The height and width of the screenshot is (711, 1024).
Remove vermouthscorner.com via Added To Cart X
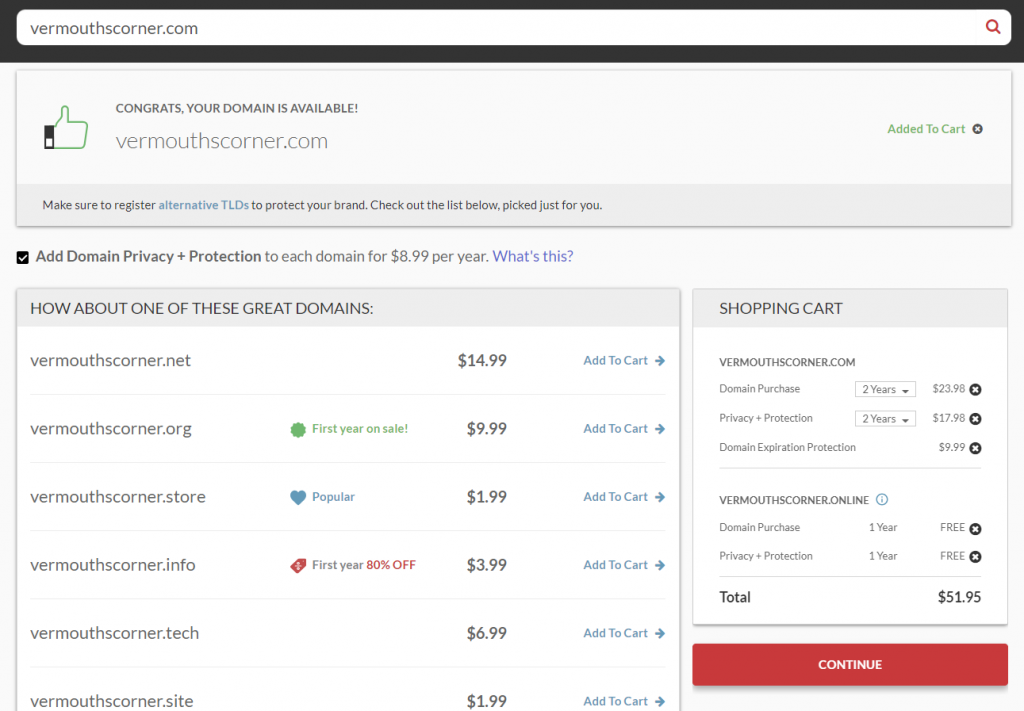[x=978, y=129]
